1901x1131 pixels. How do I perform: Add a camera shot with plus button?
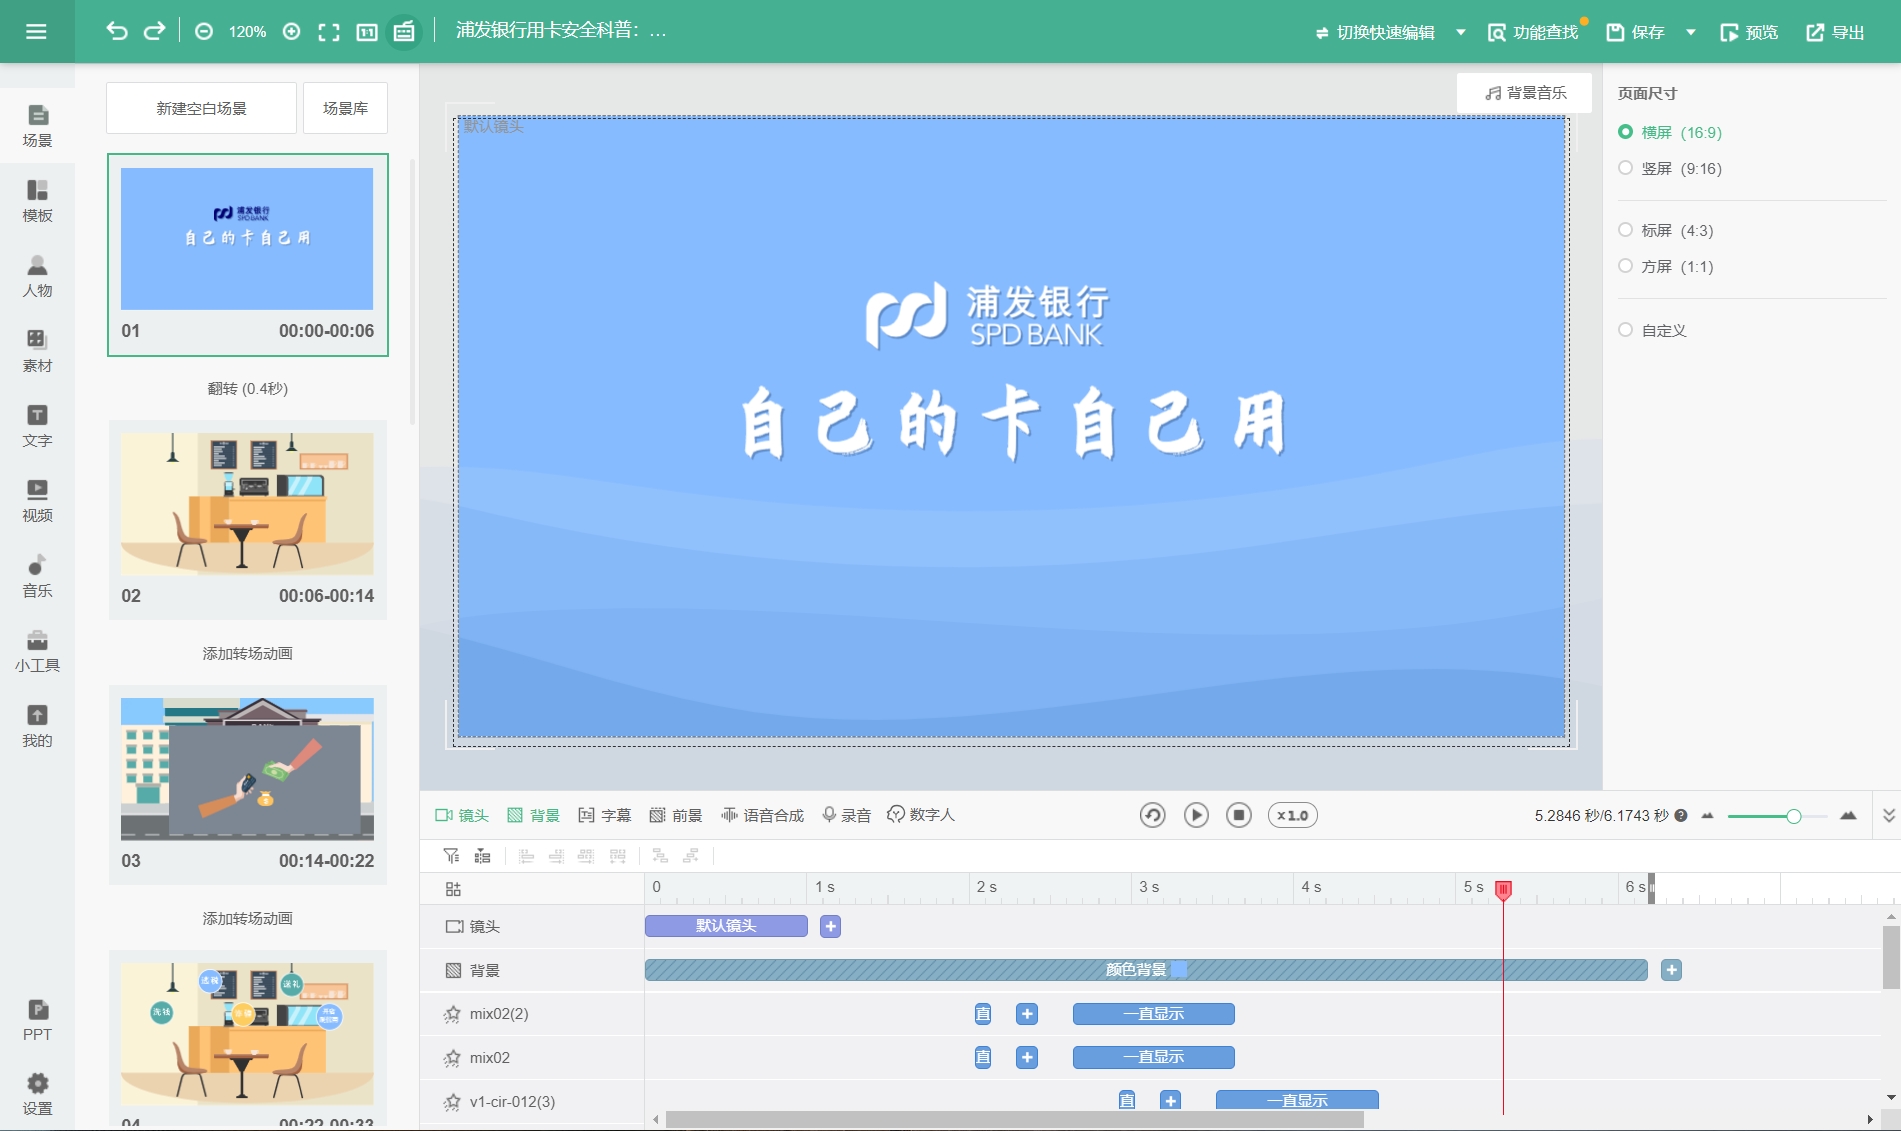coord(830,926)
